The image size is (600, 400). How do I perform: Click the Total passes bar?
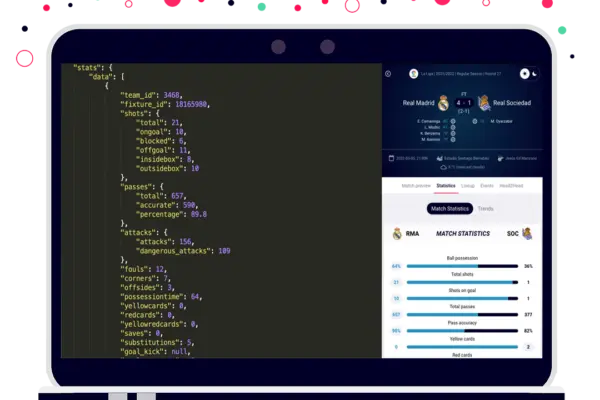[x=462, y=315]
